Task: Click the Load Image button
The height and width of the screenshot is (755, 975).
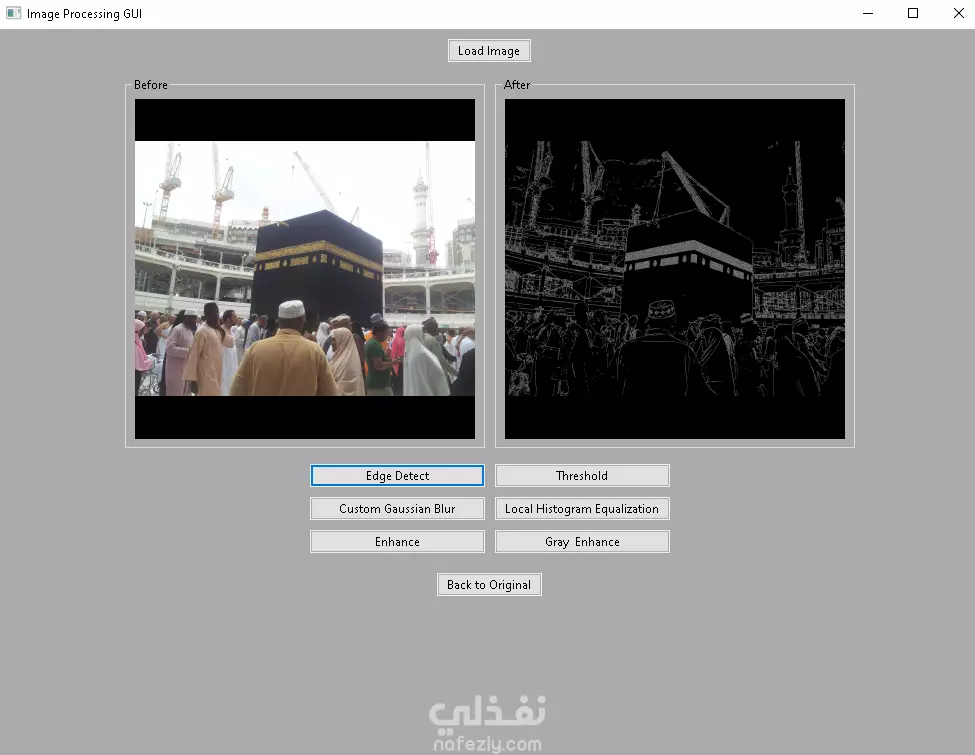Action: click(x=489, y=51)
